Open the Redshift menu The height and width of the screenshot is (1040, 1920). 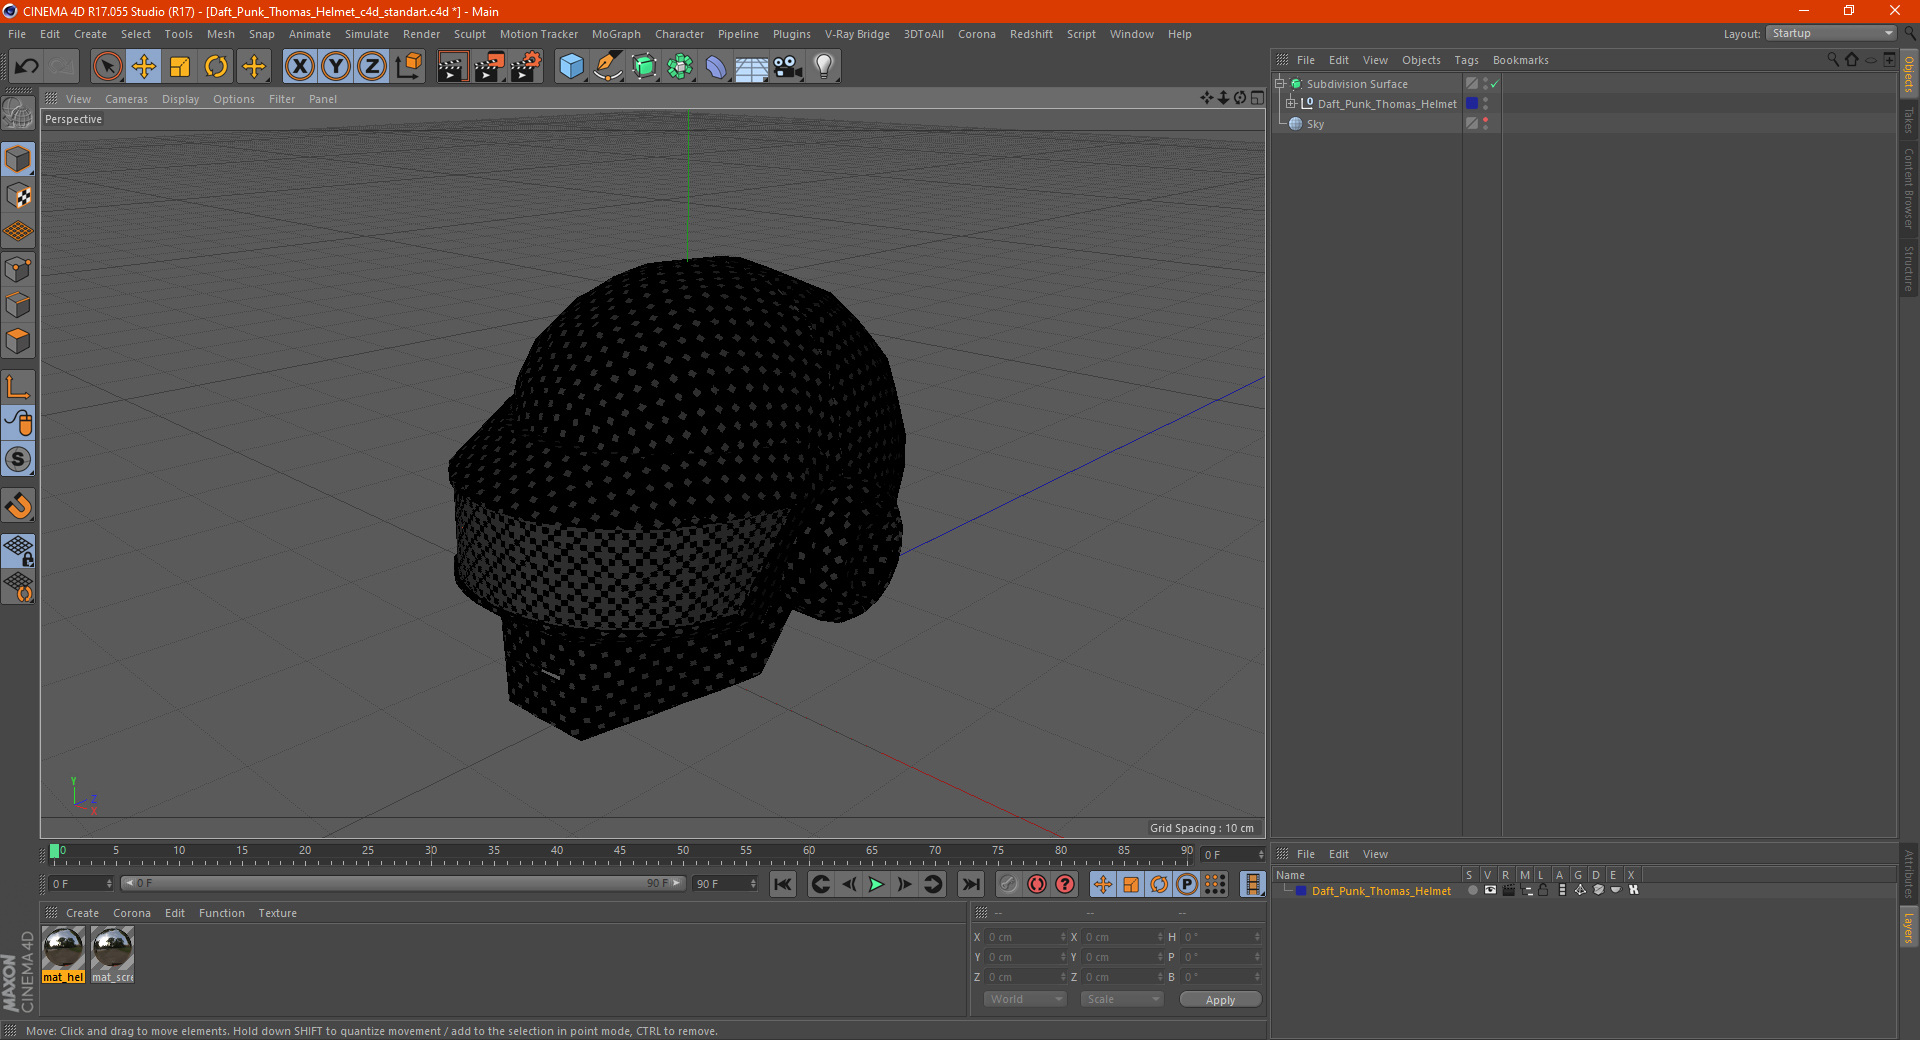[x=1031, y=34]
